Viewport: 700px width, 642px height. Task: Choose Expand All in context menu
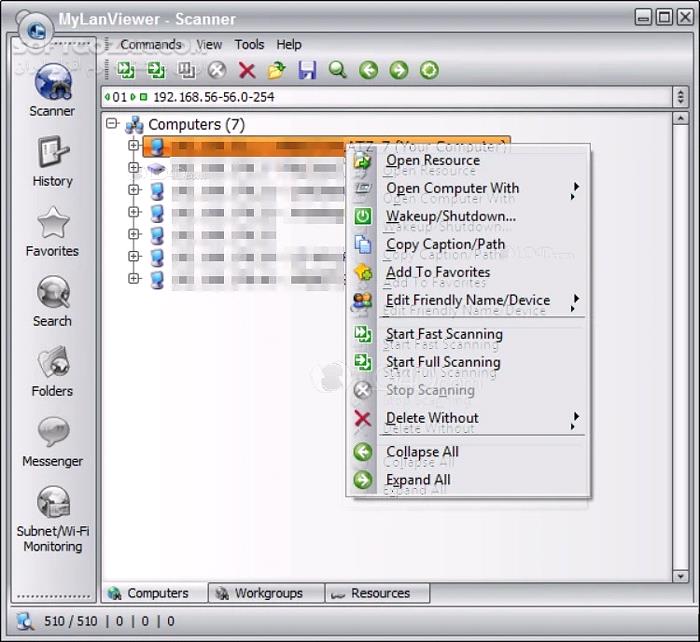(468, 480)
